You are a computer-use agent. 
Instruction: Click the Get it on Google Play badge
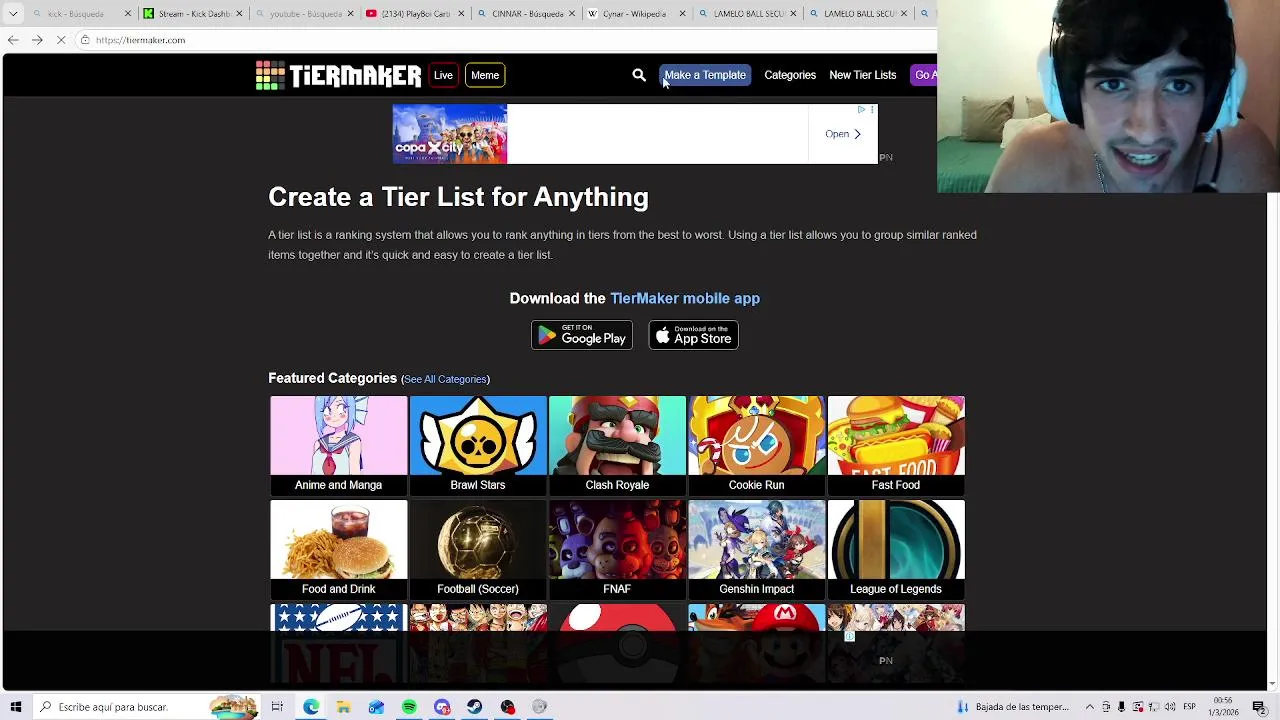pos(582,335)
